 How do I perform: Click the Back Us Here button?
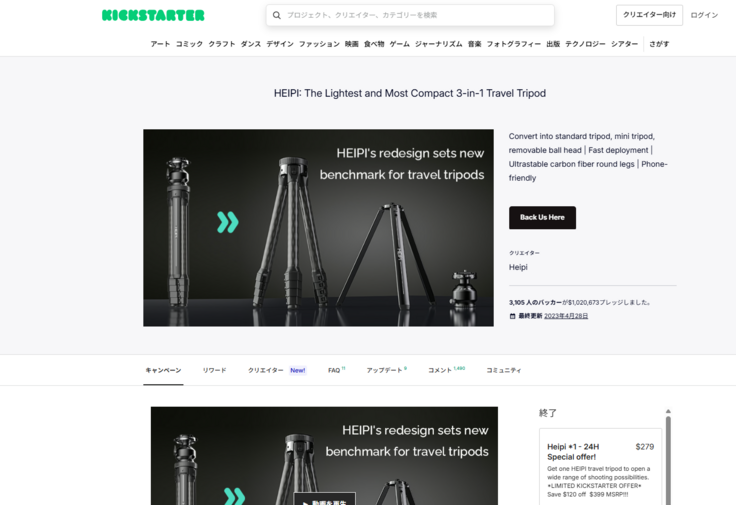tap(542, 218)
